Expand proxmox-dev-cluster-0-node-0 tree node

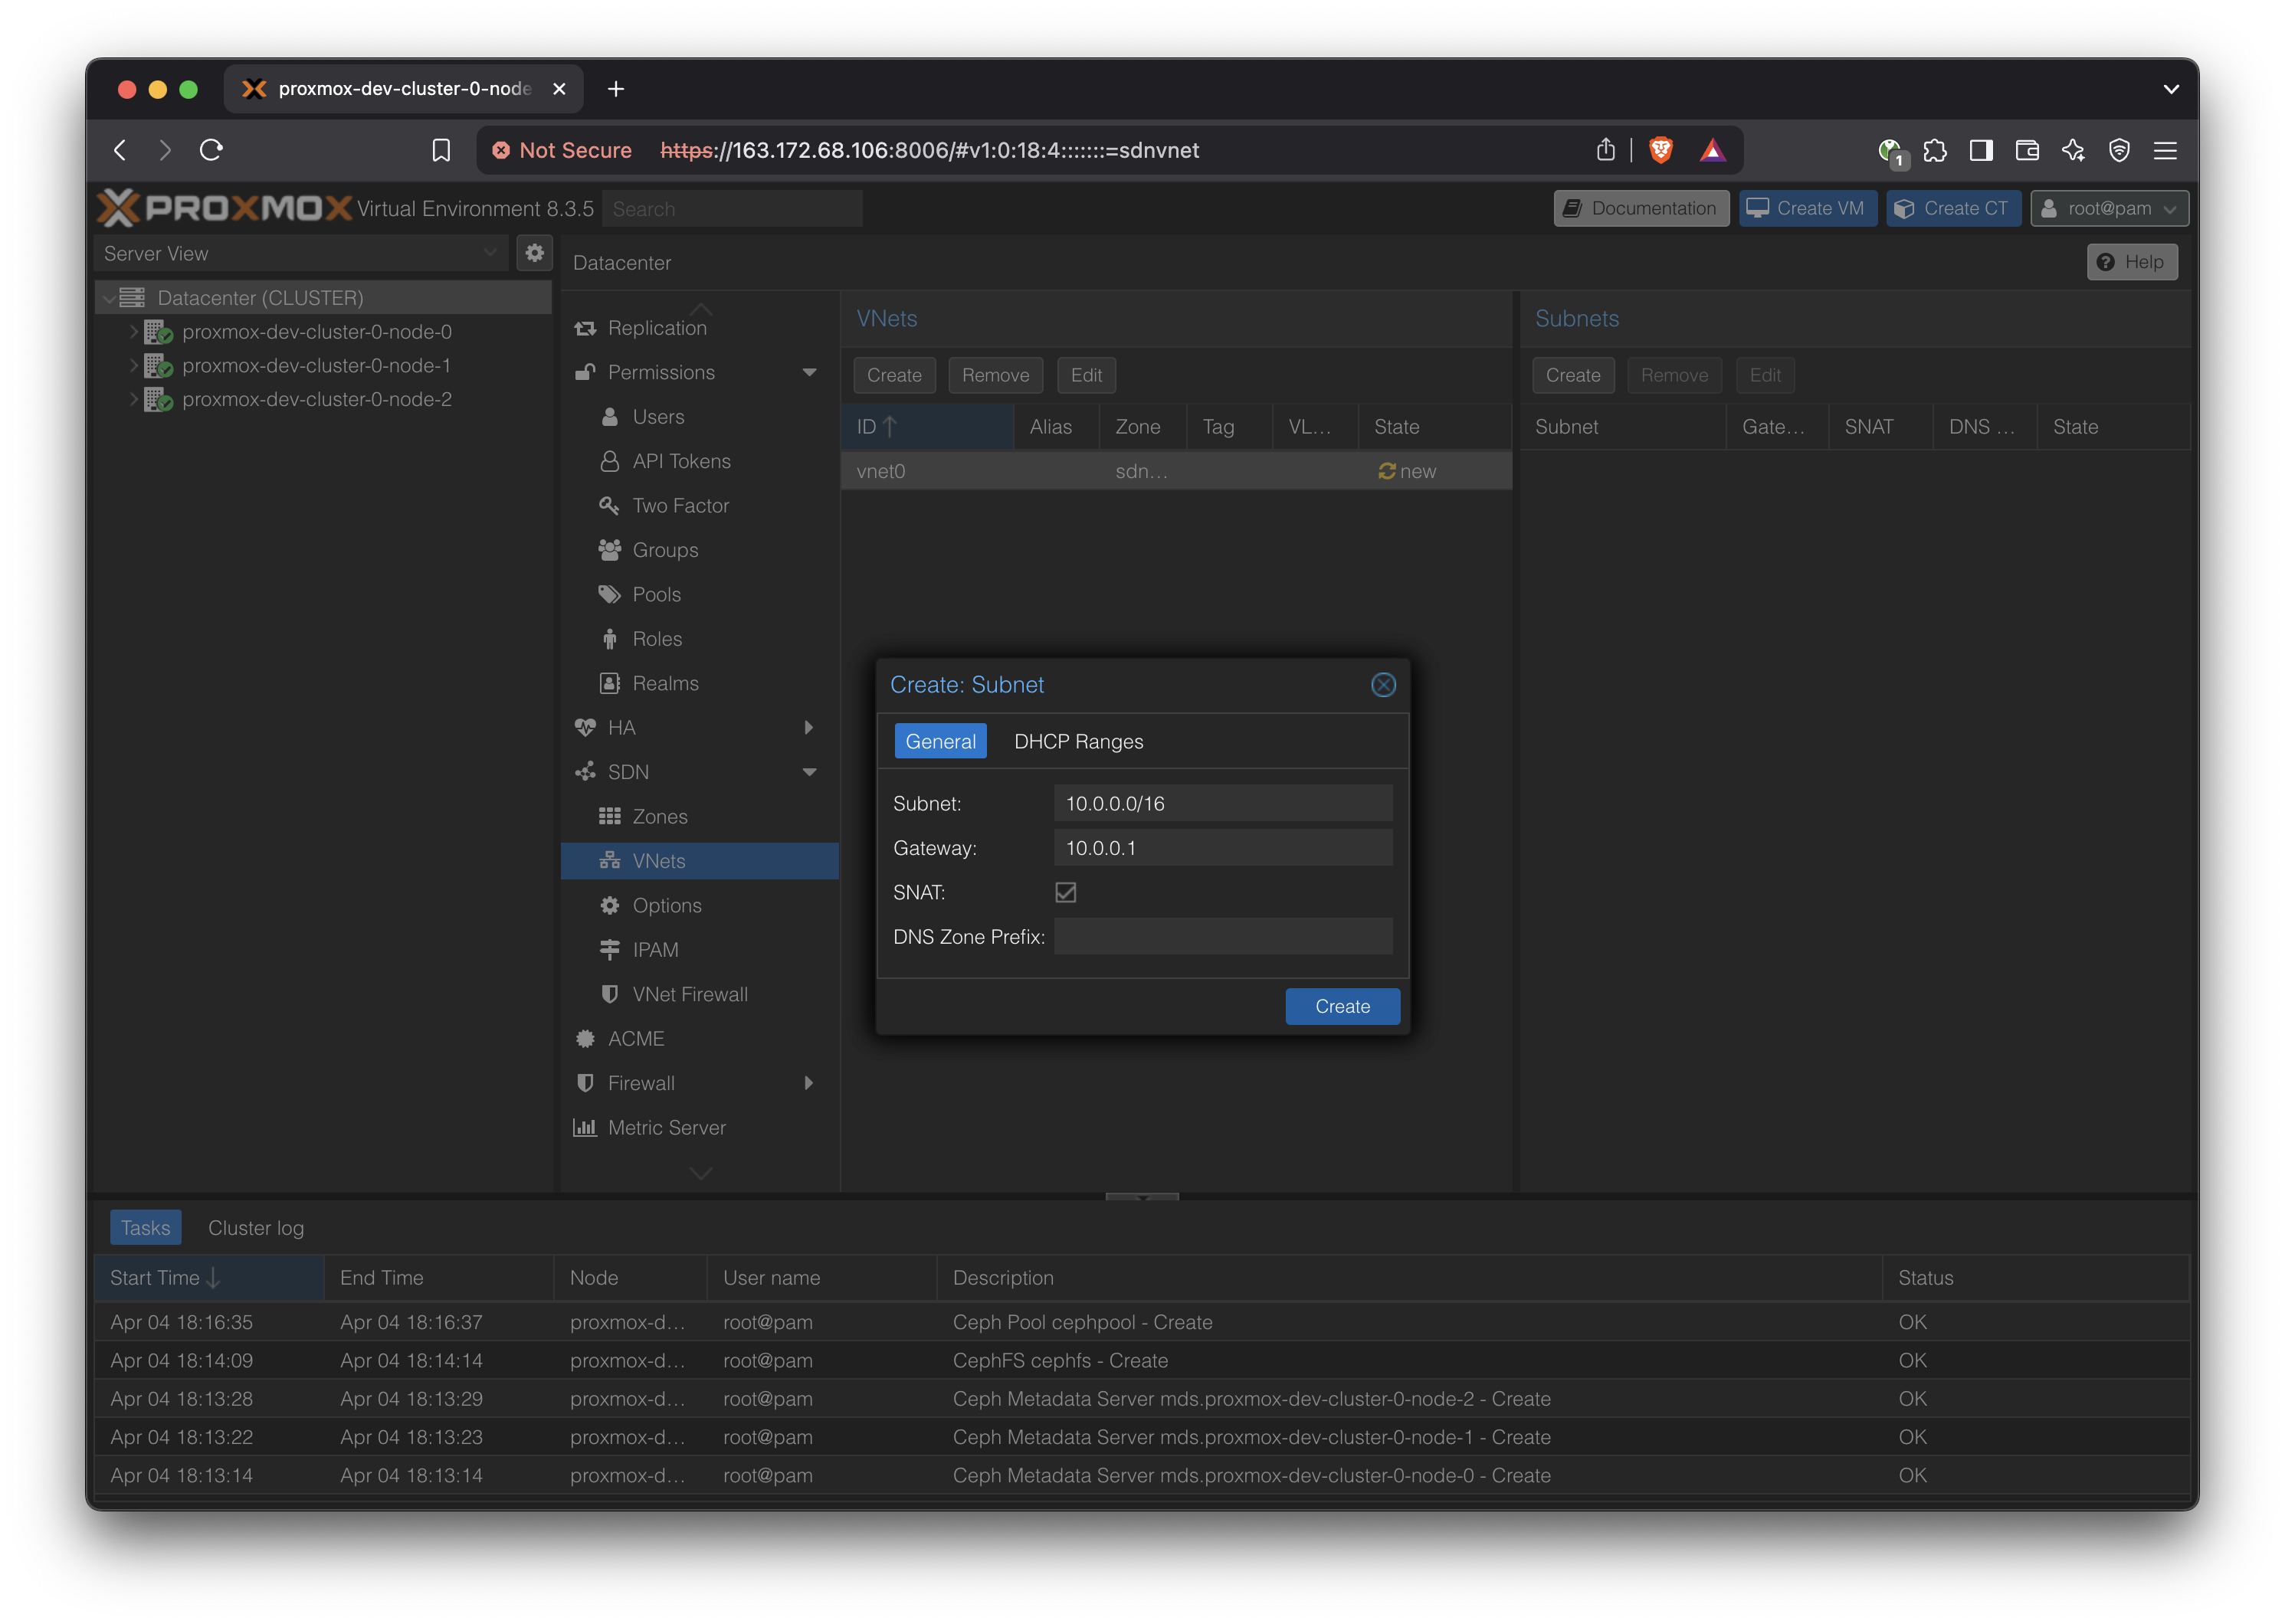tap(133, 331)
